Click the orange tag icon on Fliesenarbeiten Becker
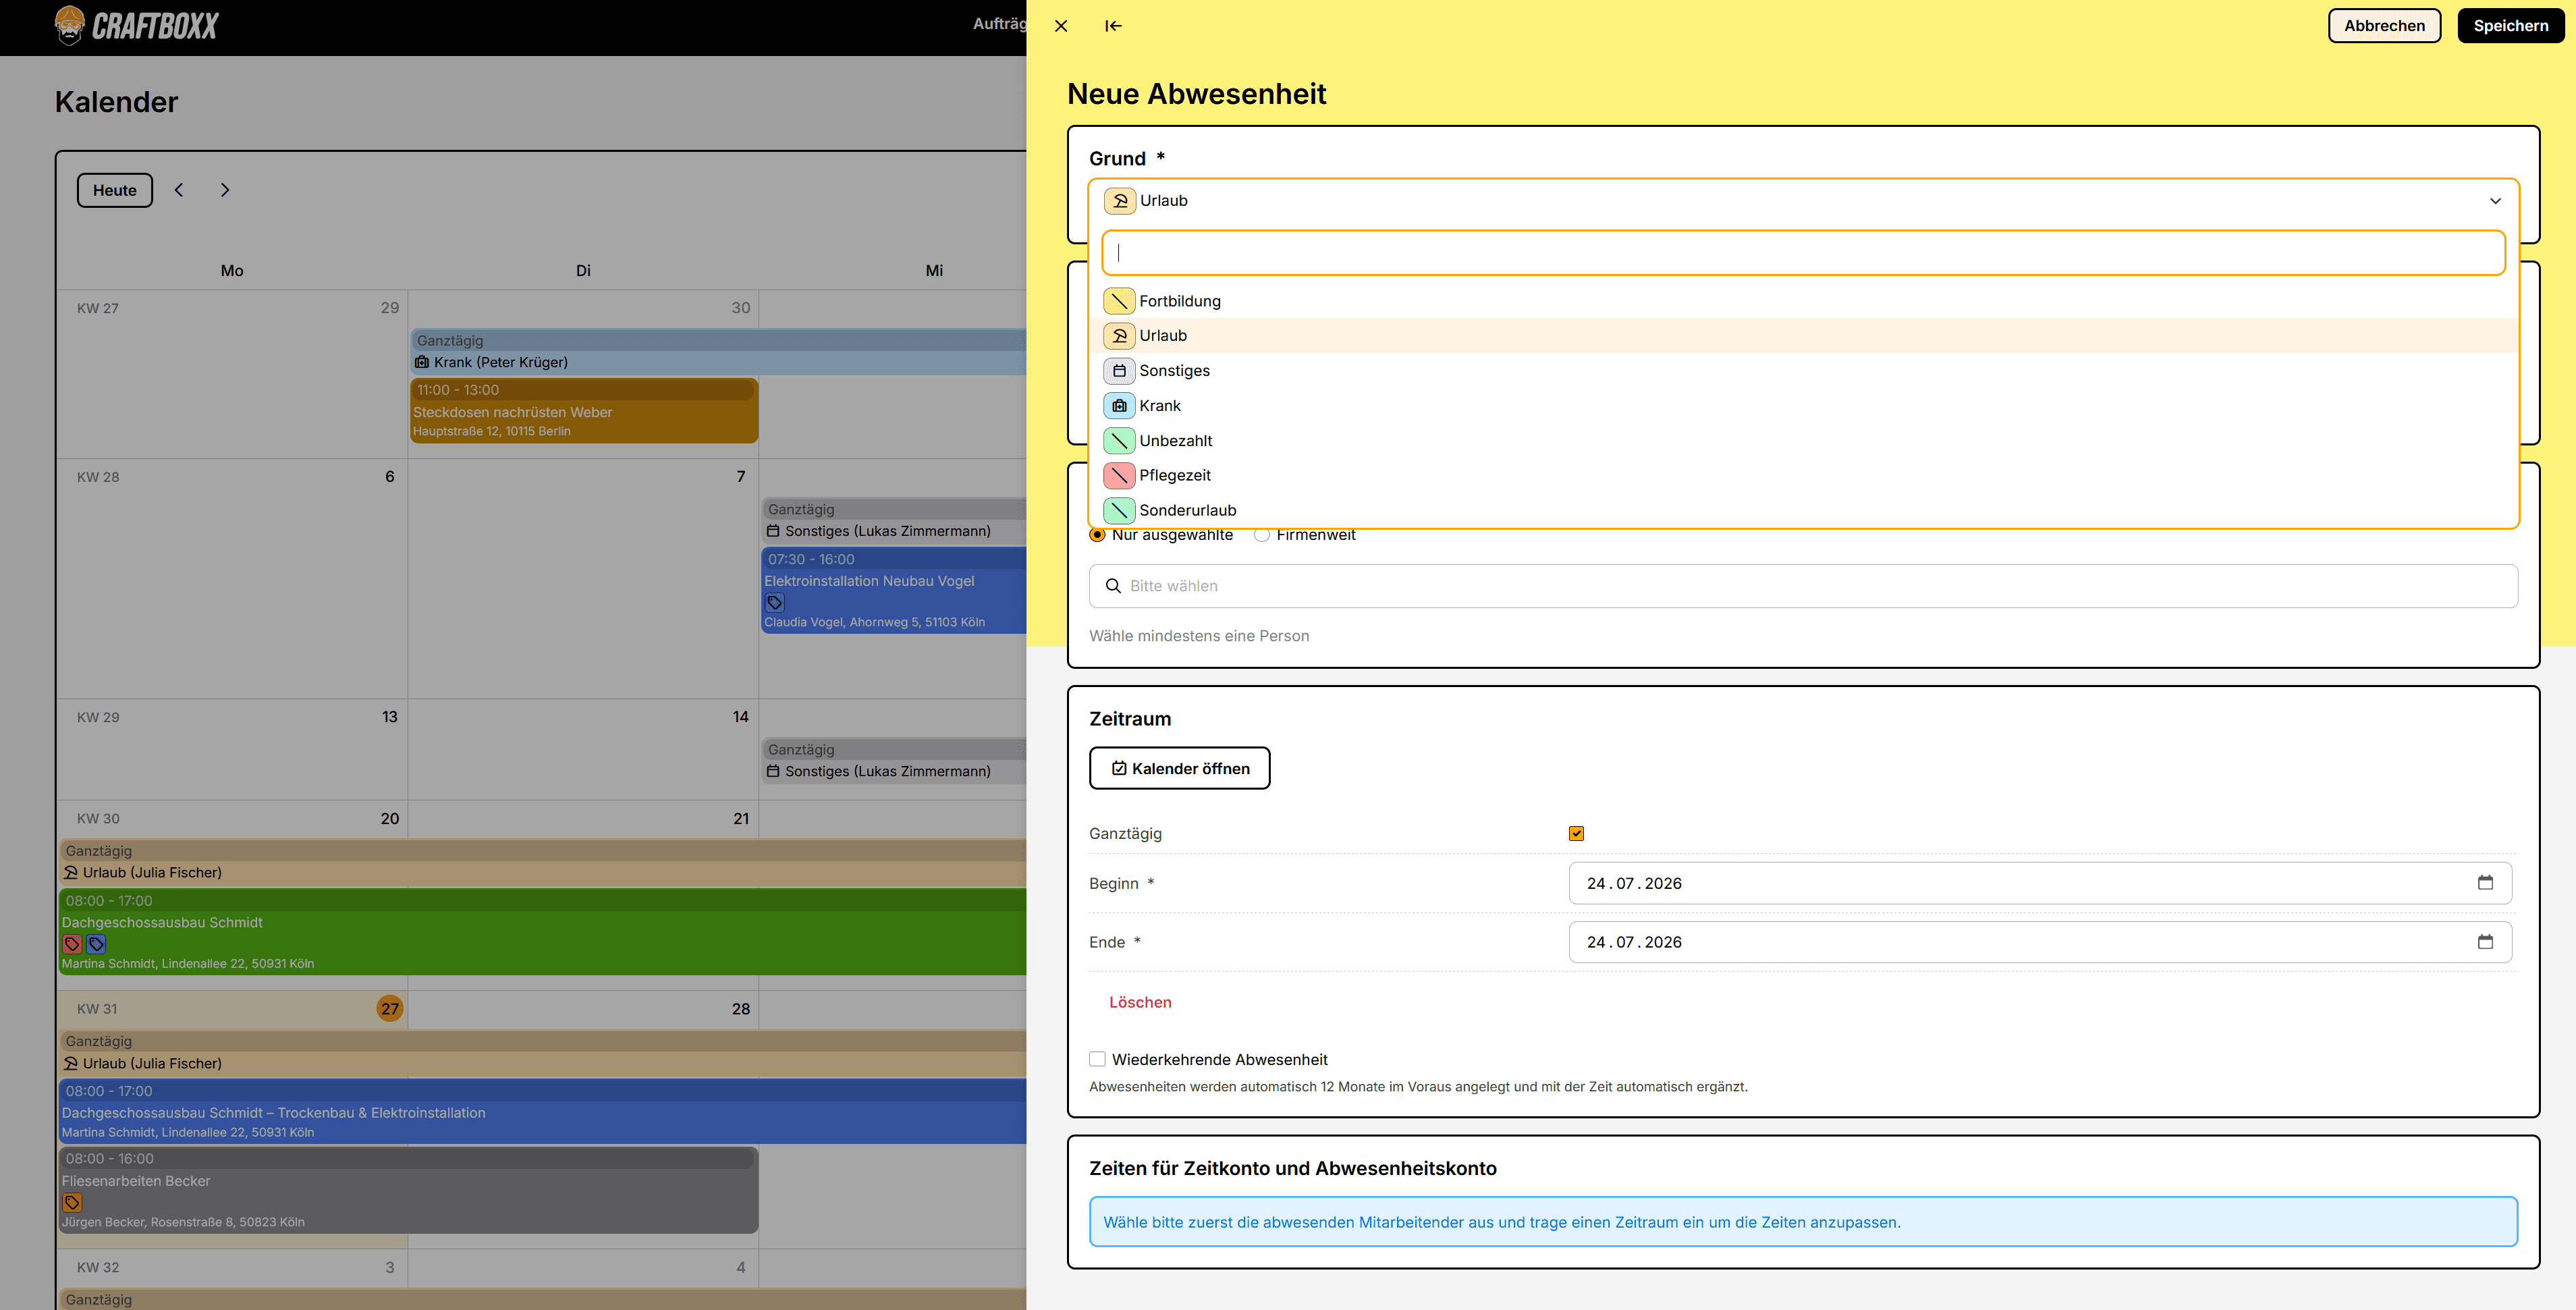The width and height of the screenshot is (2576, 1310). pyautogui.click(x=72, y=1203)
